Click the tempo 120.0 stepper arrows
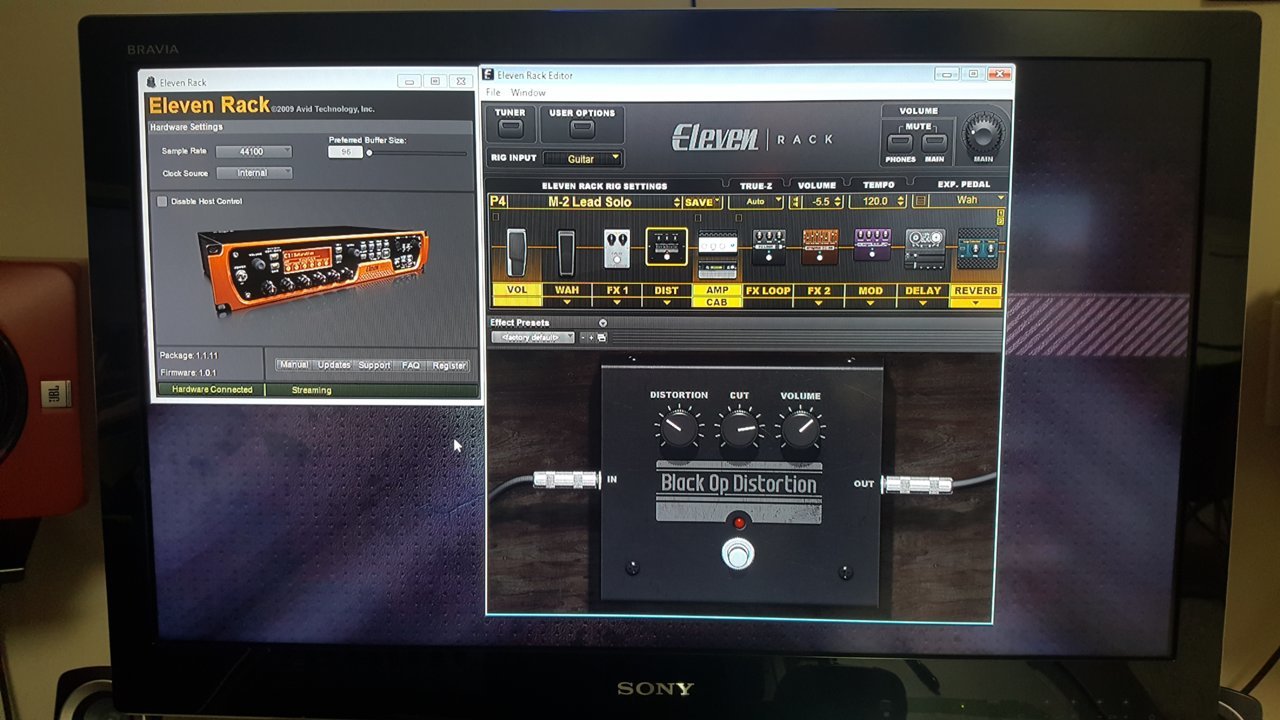Image resolution: width=1280 pixels, height=720 pixels. 901,201
